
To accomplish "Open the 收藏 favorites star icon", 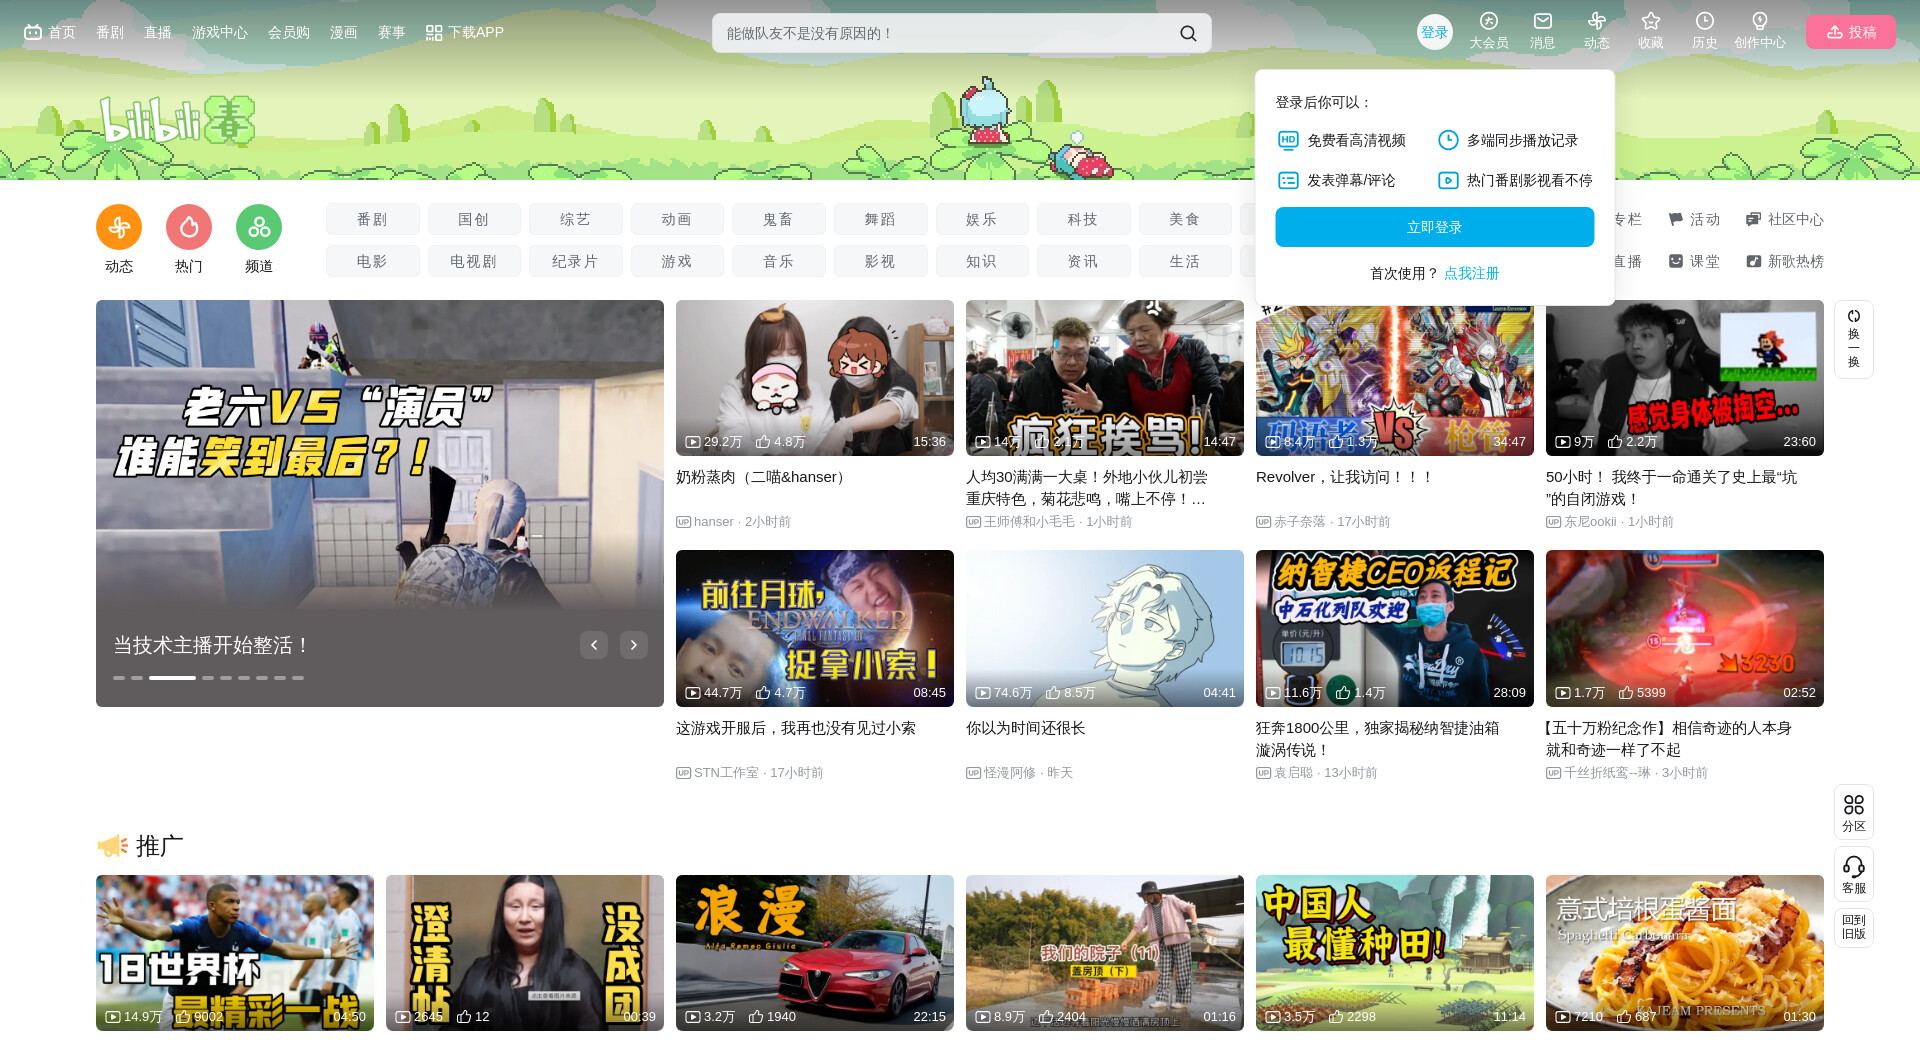I will coord(1650,31).
